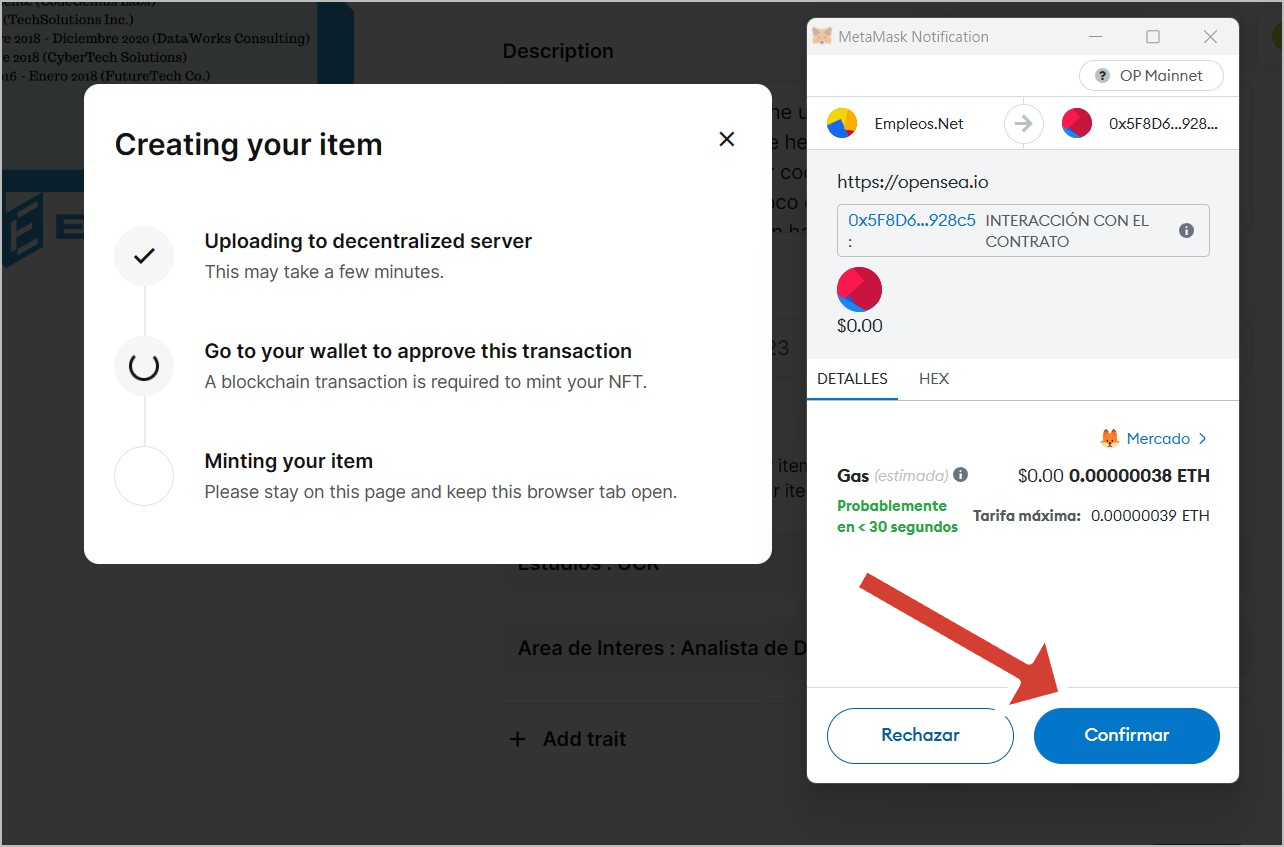The image size is (1284, 847).
Task: Expand the chevron next to Mercado
Action: point(1202,438)
